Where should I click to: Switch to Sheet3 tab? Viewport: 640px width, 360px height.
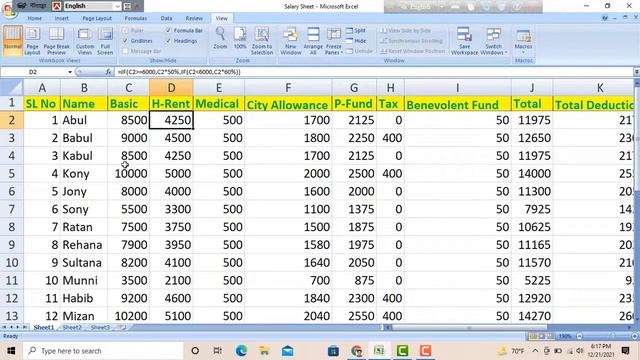100,327
